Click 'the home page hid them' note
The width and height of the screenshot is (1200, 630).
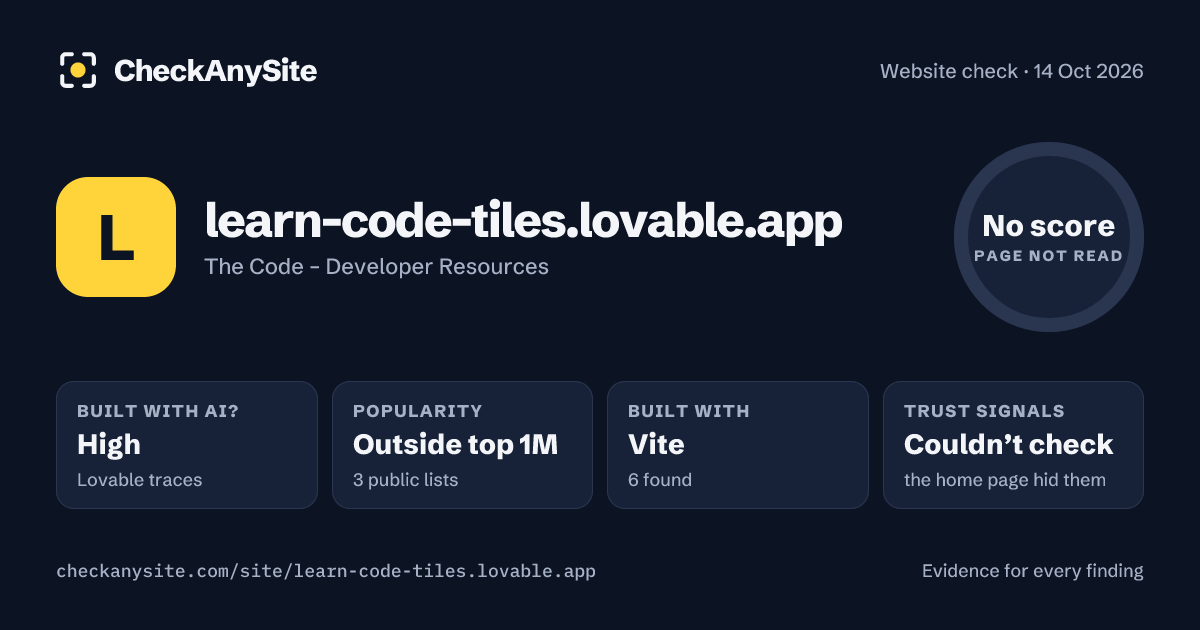coord(1005,480)
